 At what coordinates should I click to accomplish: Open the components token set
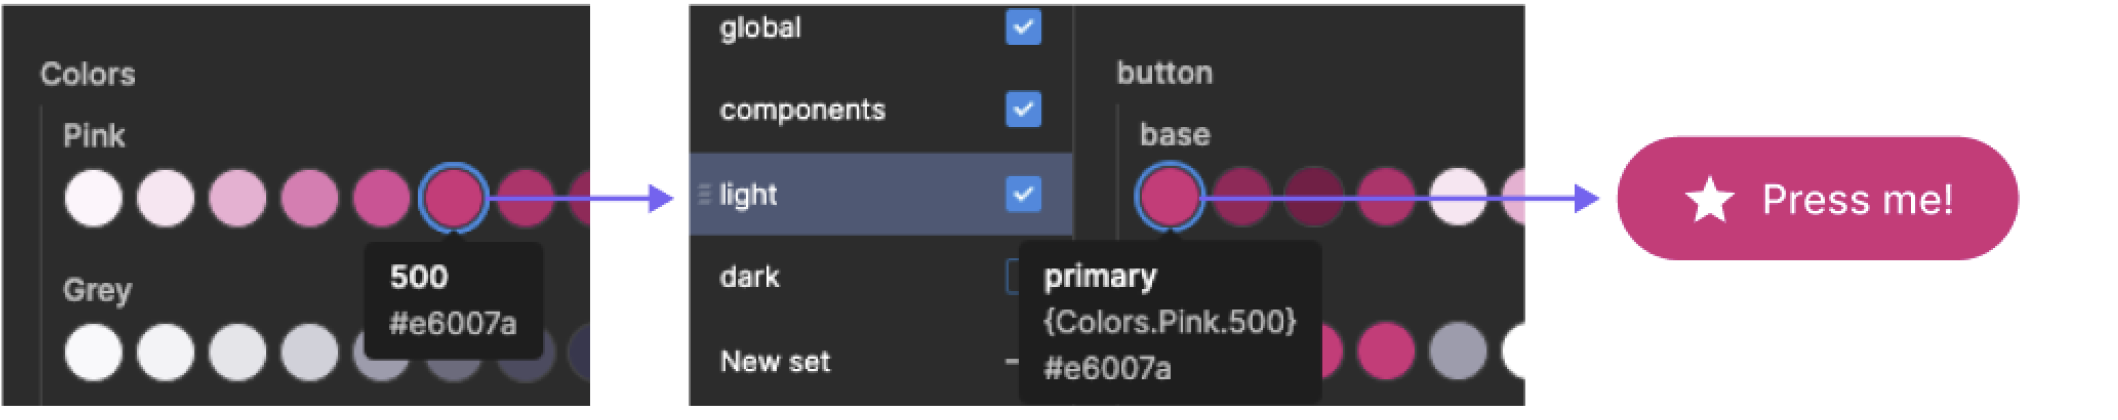tap(802, 109)
